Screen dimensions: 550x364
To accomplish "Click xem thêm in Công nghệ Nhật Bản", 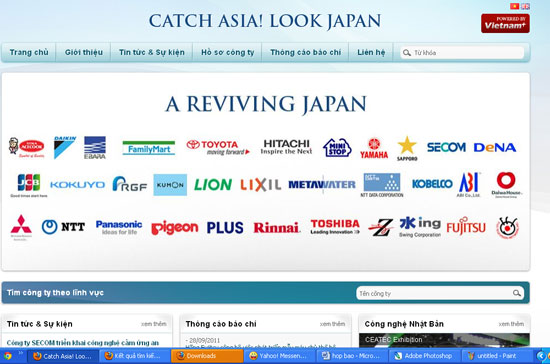I will tap(511, 324).
